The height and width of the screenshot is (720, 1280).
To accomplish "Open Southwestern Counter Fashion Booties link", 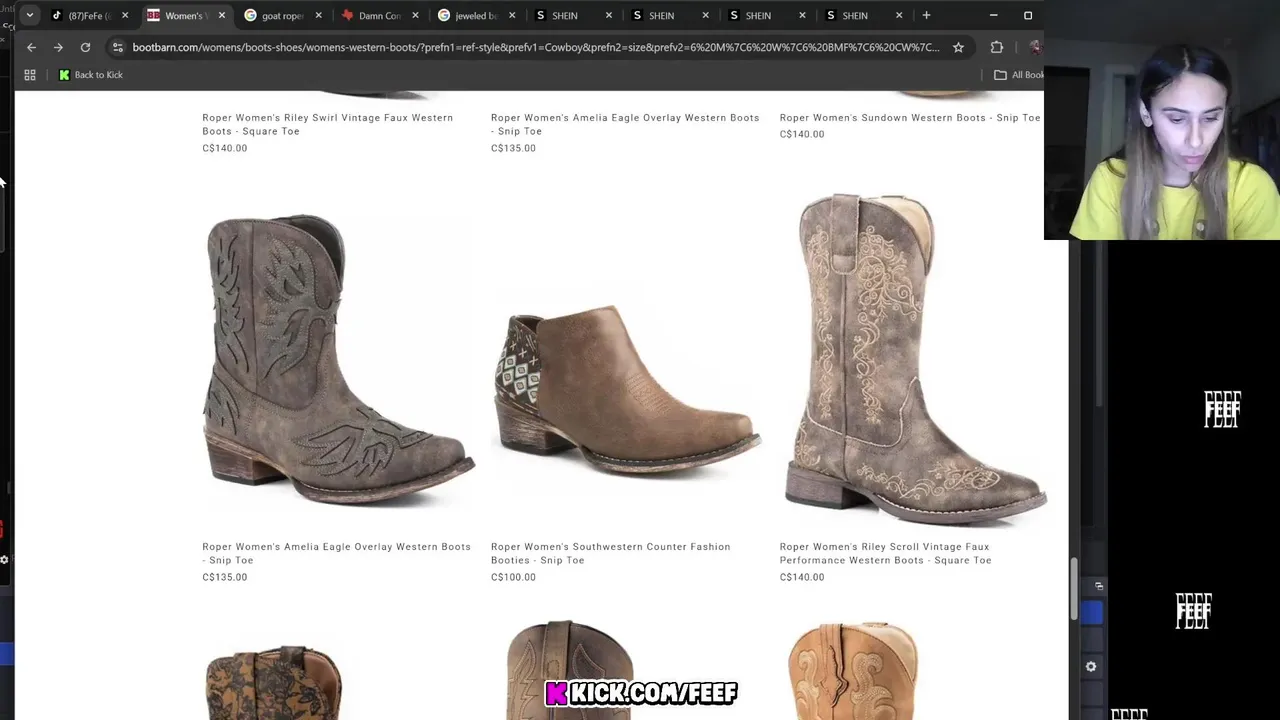I will (x=610, y=553).
